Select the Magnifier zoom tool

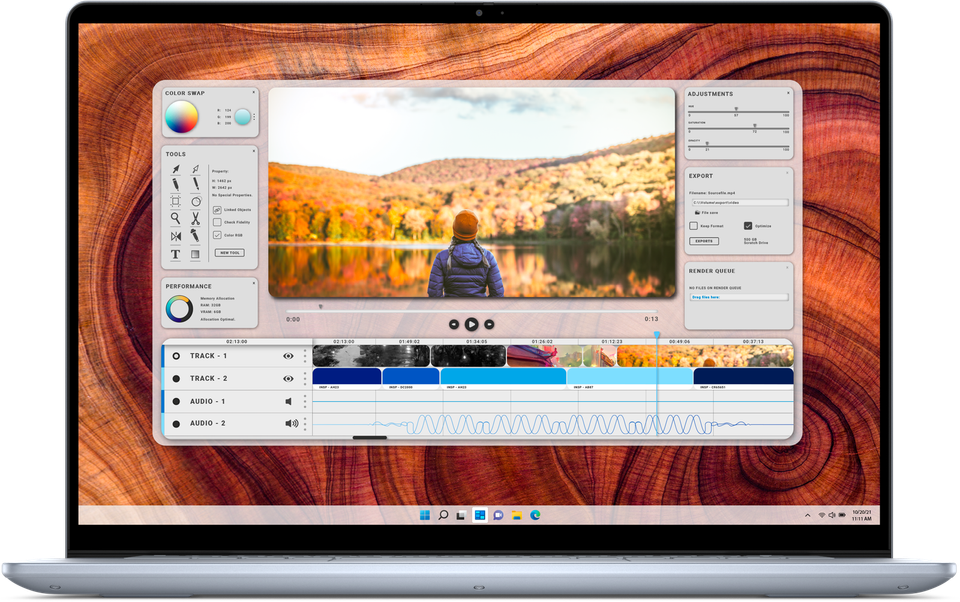coord(176,218)
